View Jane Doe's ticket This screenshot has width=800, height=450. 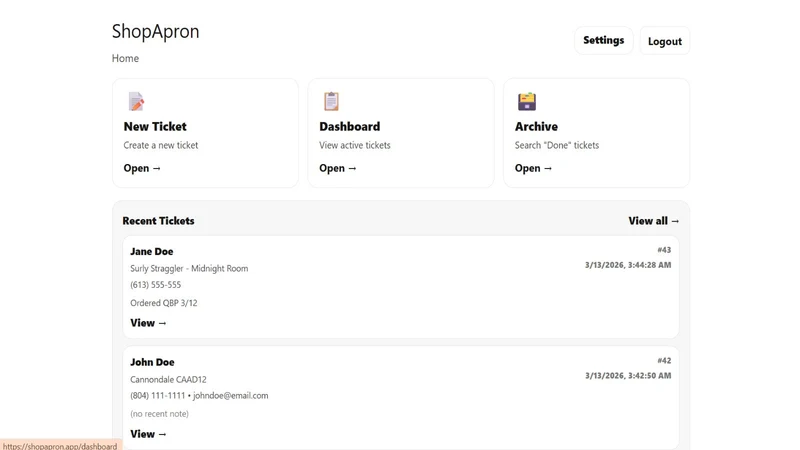pyautogui.click(x=148, y=323)
